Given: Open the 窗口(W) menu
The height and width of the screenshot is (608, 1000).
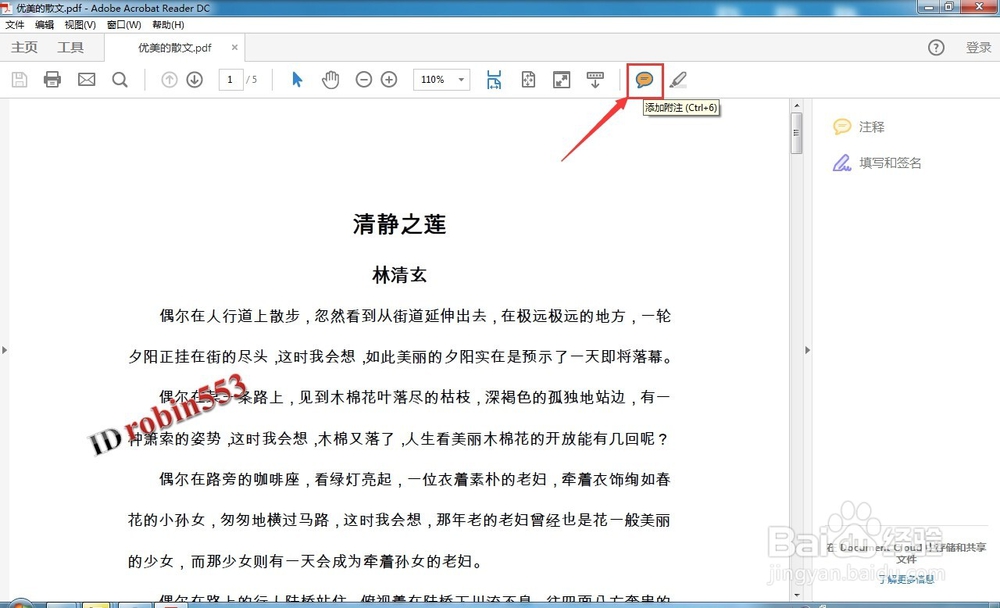Looking at the screenshot, I should coord(124,25).
